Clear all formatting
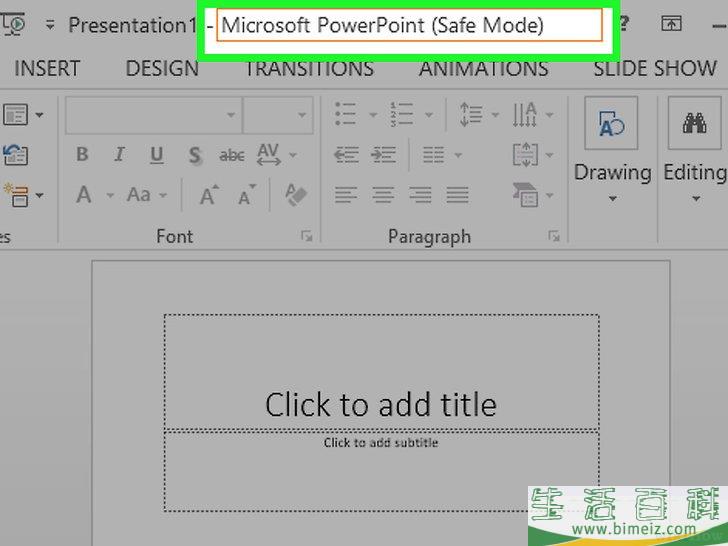The image size is (728, 546). pyautogui.click(x=296, y=195)
